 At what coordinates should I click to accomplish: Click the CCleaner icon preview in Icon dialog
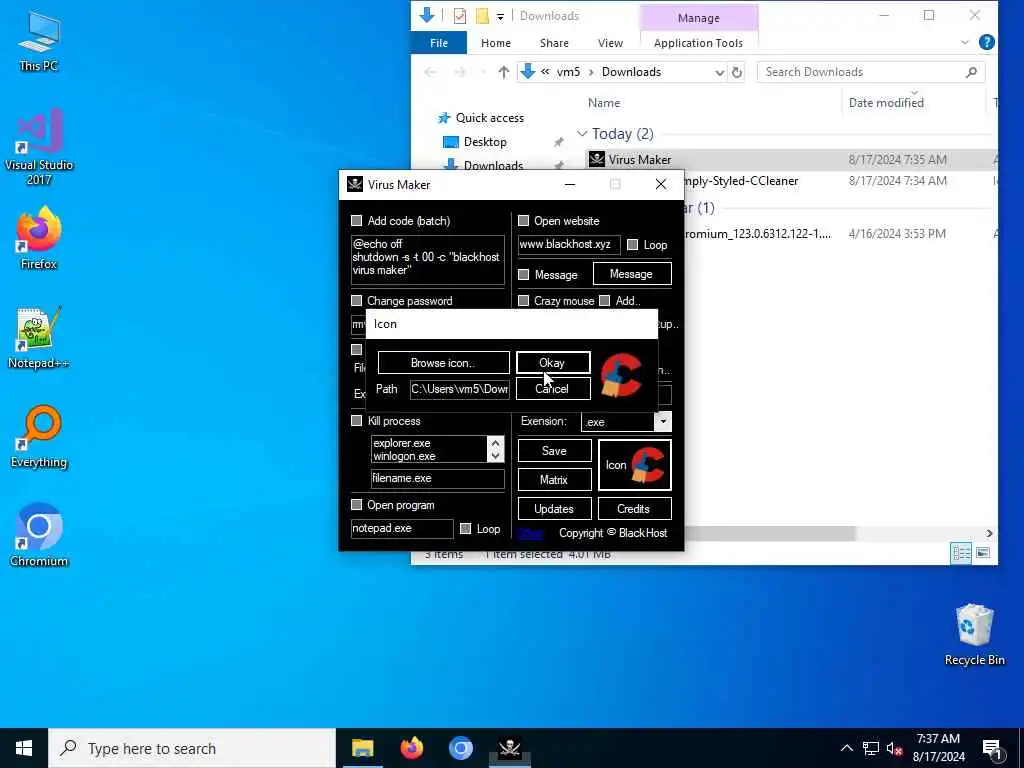(x=621, y=375)
